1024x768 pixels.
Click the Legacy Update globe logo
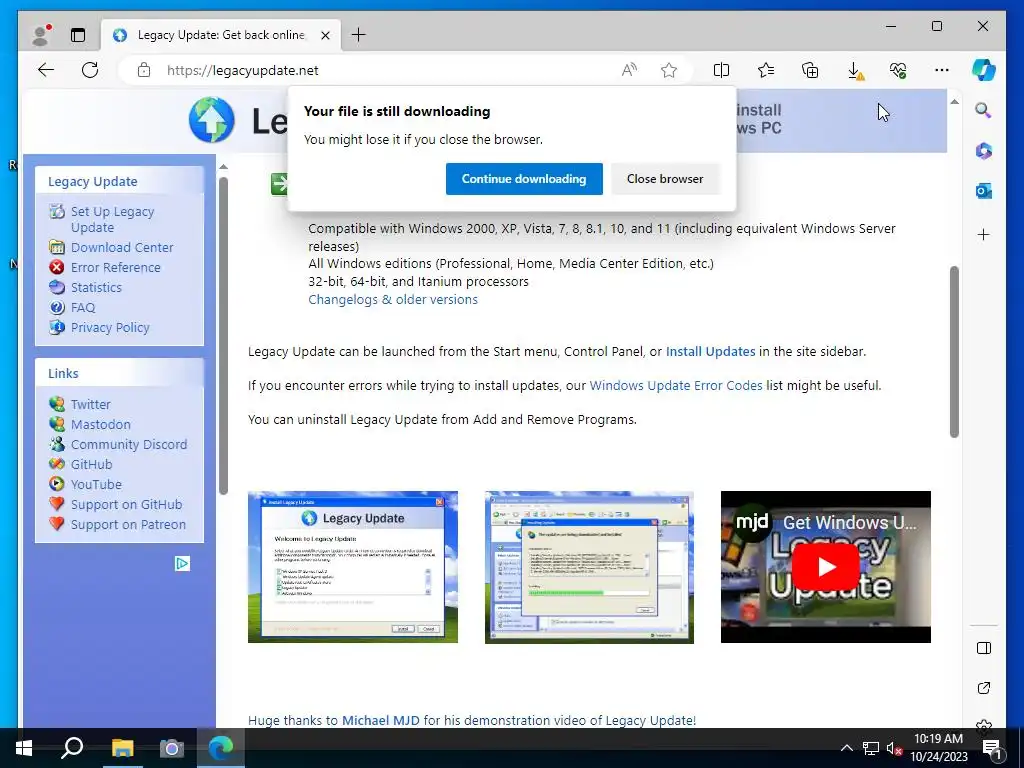pyautogui.click(x=212, y=120)
